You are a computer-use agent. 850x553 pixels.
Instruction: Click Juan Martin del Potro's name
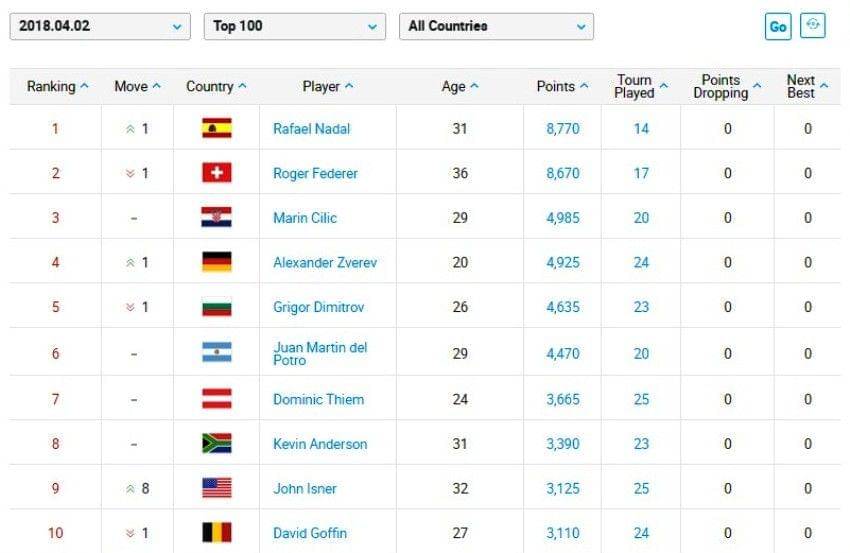click(320, 353)
